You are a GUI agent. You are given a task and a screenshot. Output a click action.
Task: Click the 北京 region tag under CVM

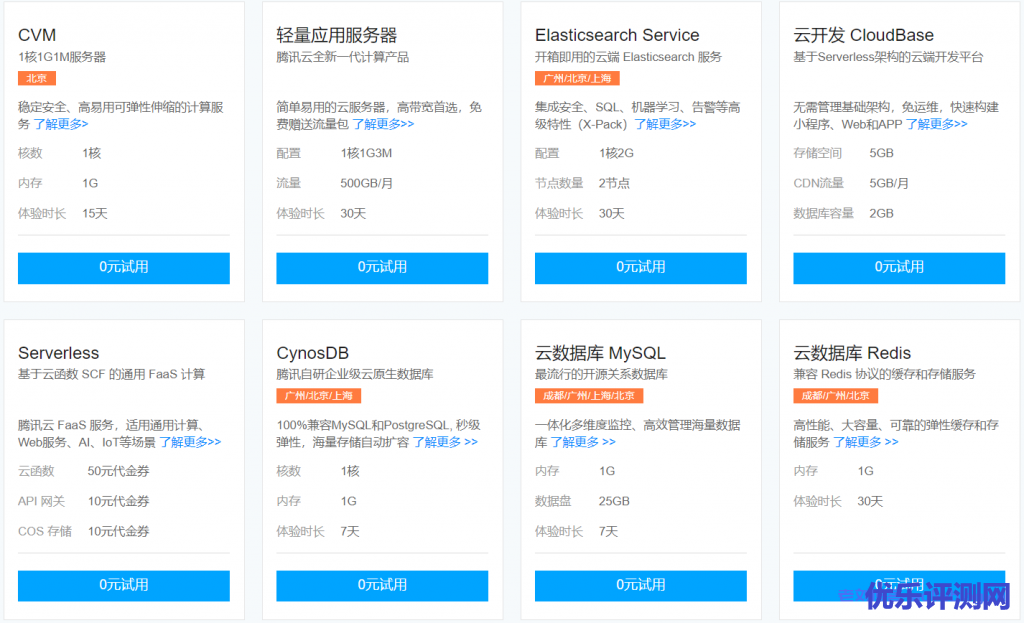37,78
